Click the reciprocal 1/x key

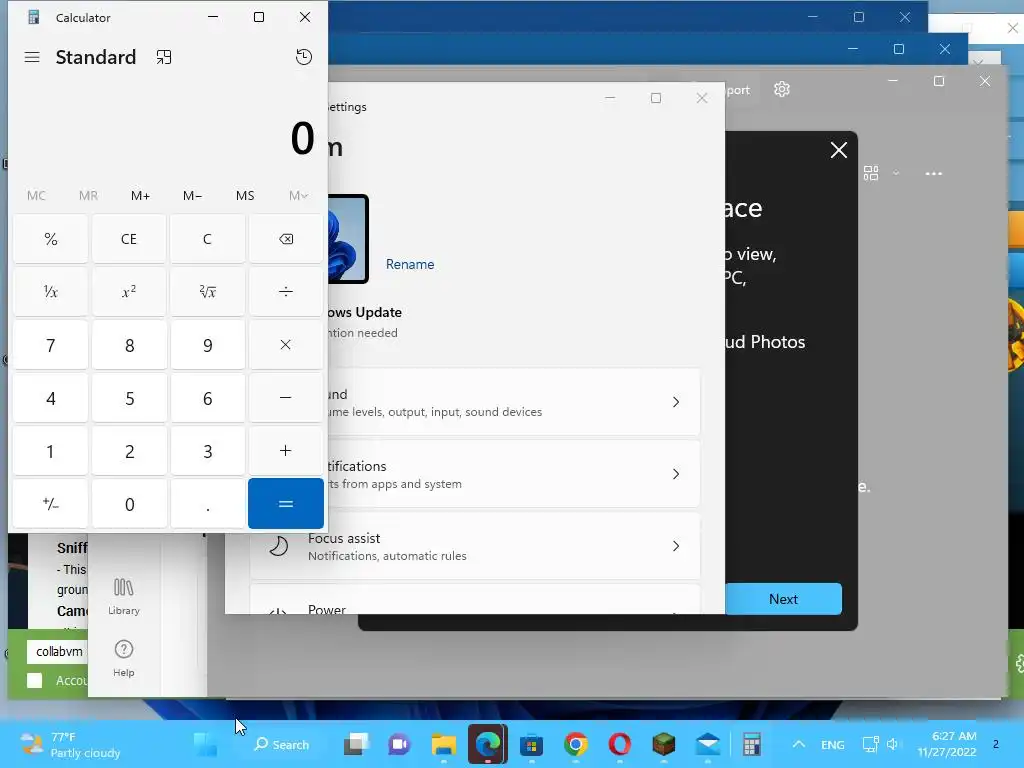coord(50,291)
